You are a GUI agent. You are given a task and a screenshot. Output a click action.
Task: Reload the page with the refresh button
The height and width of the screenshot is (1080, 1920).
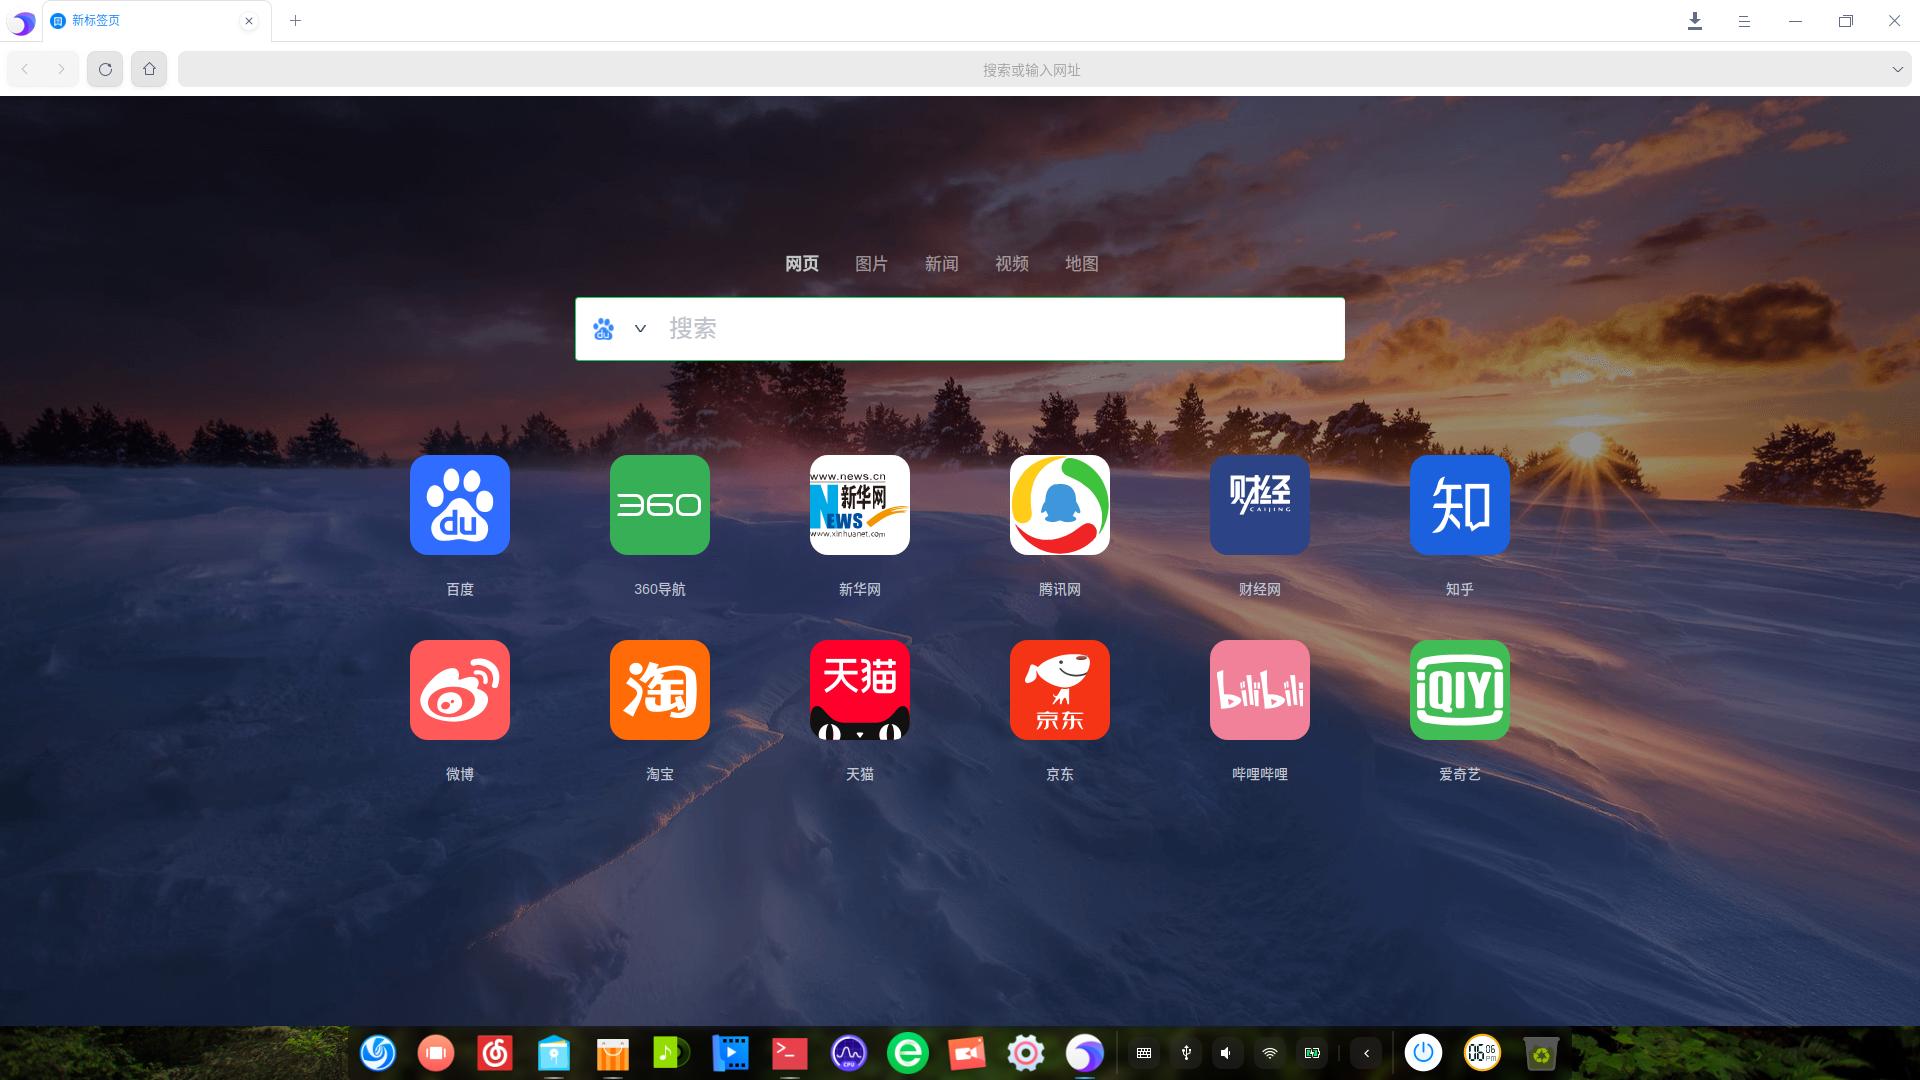[105, 69]
